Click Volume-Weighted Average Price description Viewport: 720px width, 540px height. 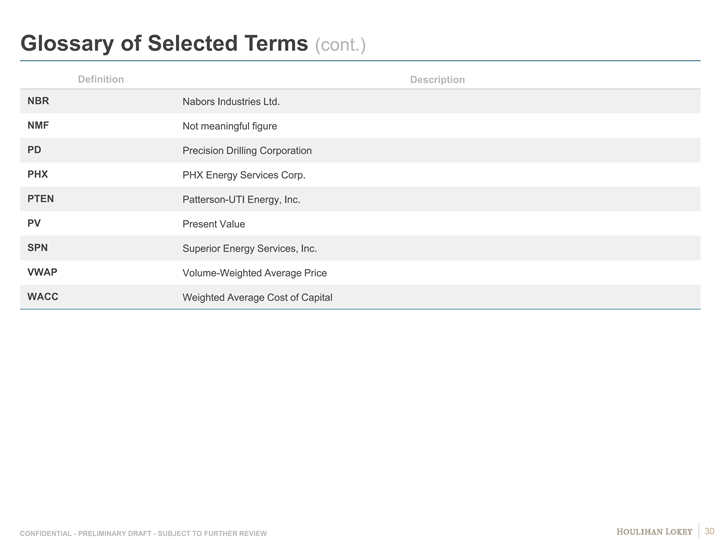point(254,273)
